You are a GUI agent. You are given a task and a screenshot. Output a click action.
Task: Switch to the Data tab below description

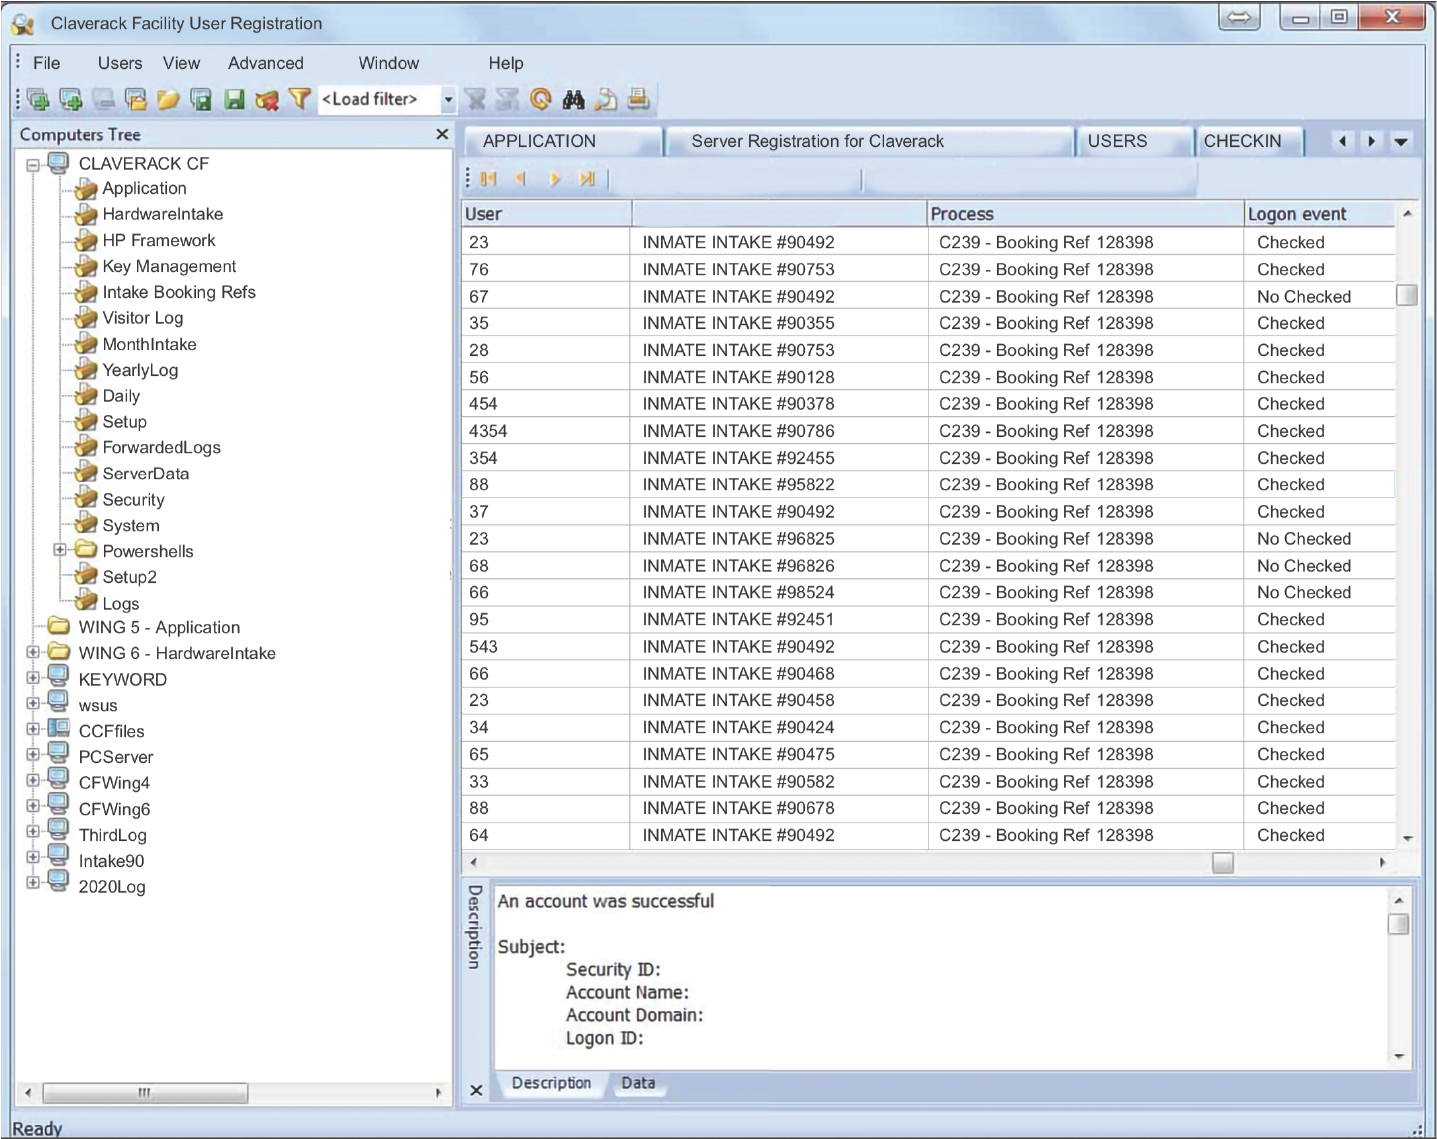638,1083
